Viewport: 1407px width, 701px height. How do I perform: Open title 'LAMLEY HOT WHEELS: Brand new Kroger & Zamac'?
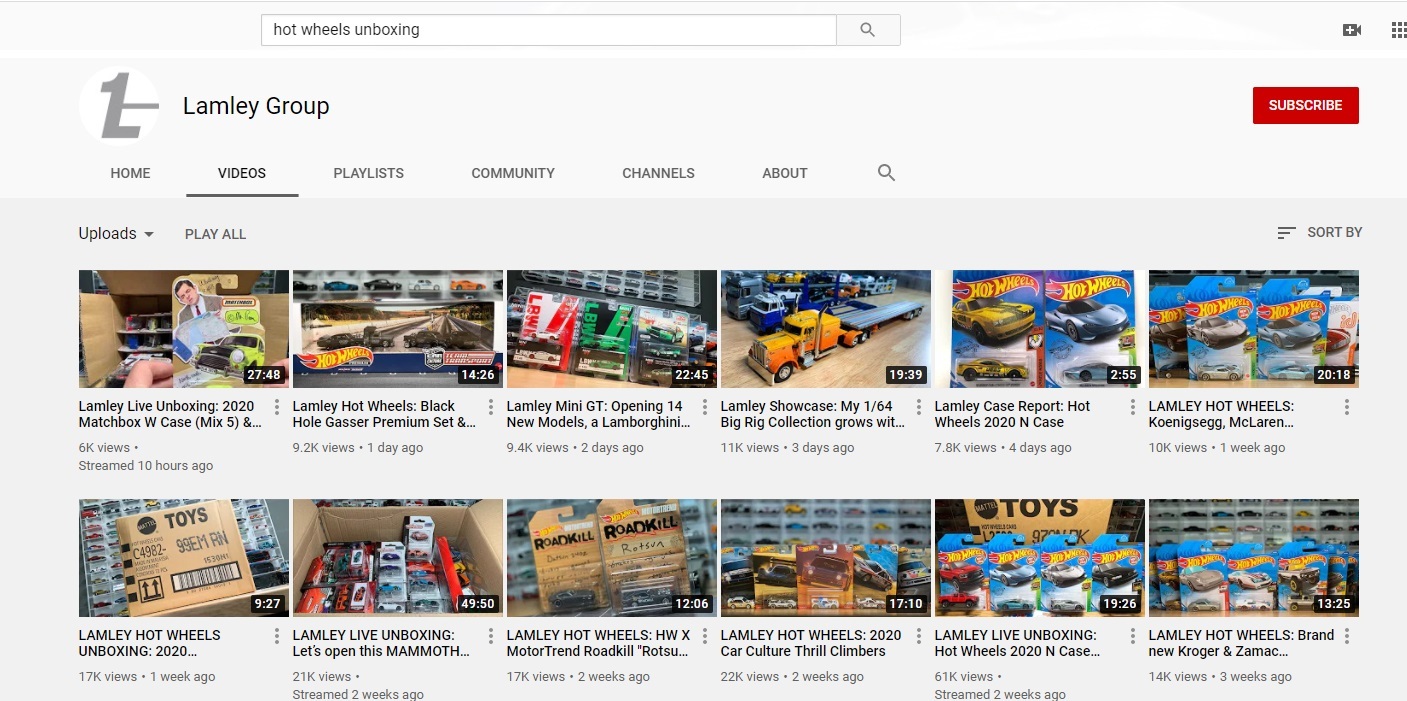(1241, 643)
